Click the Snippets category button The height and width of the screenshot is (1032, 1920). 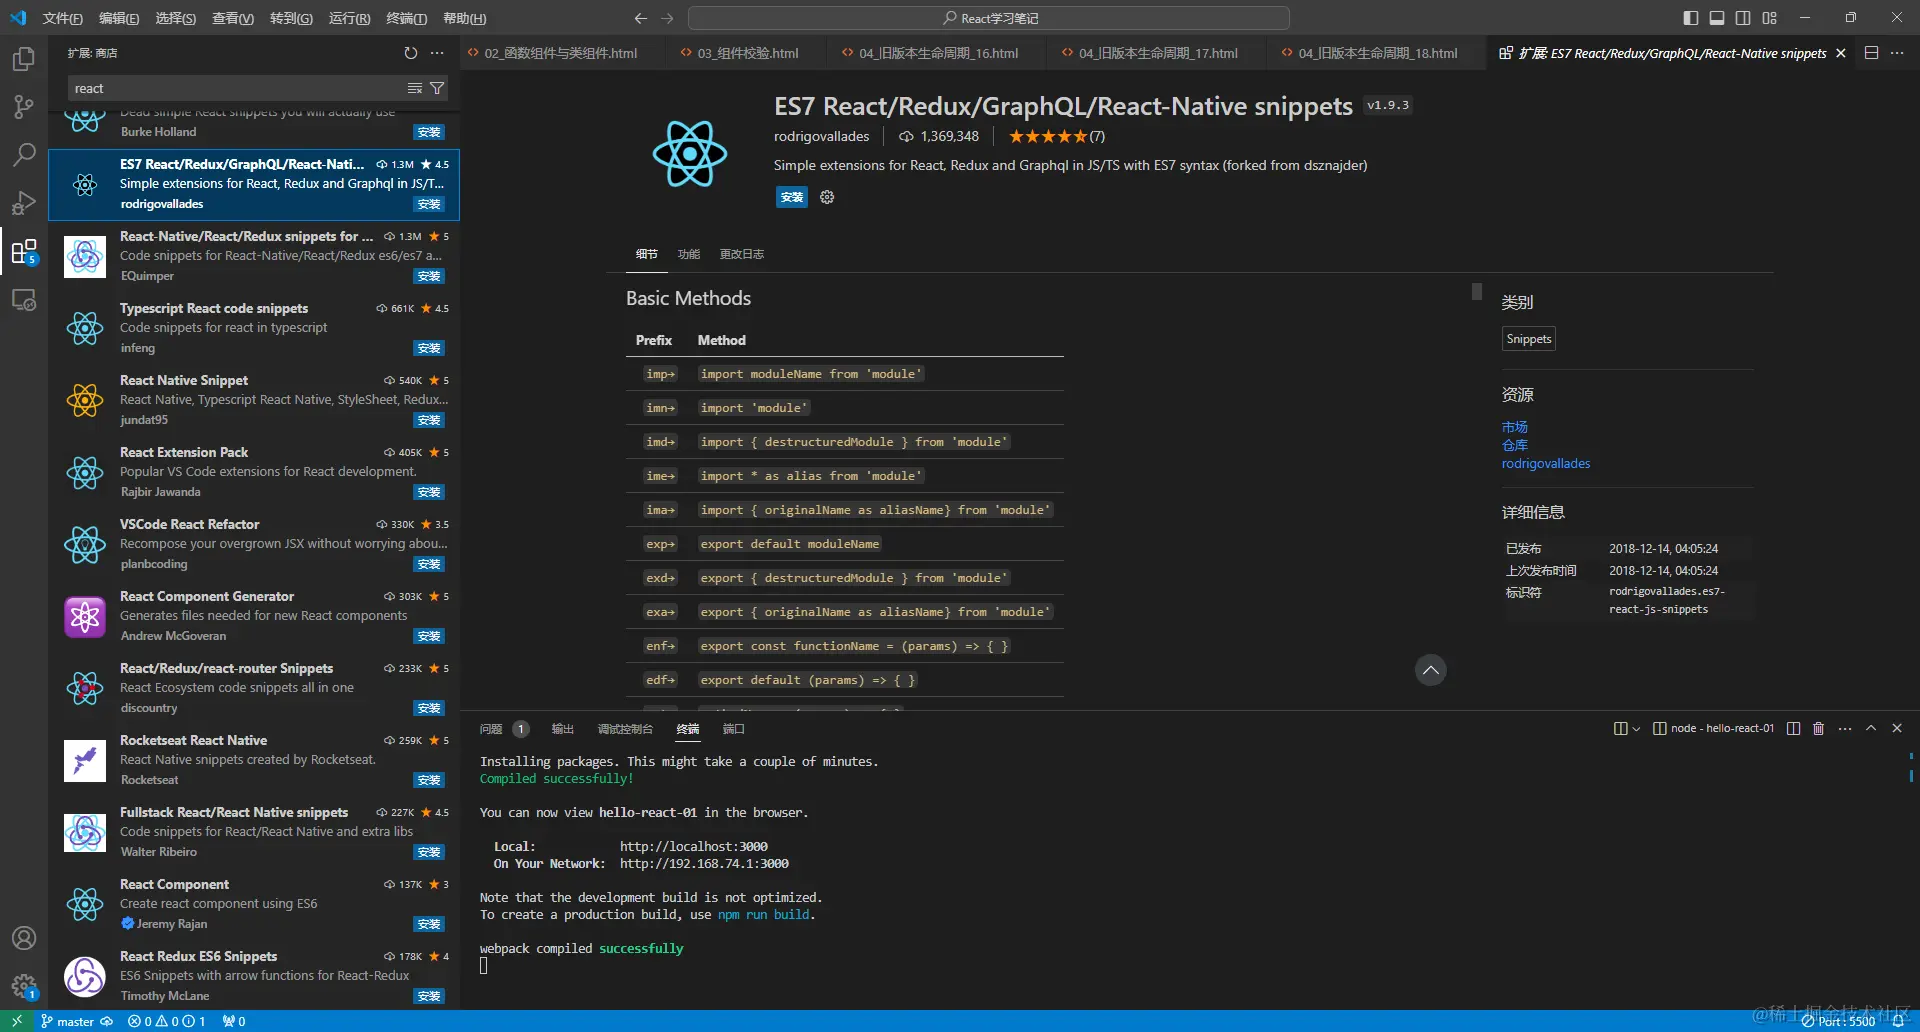pyautogui.click(x=1529, y=339)
